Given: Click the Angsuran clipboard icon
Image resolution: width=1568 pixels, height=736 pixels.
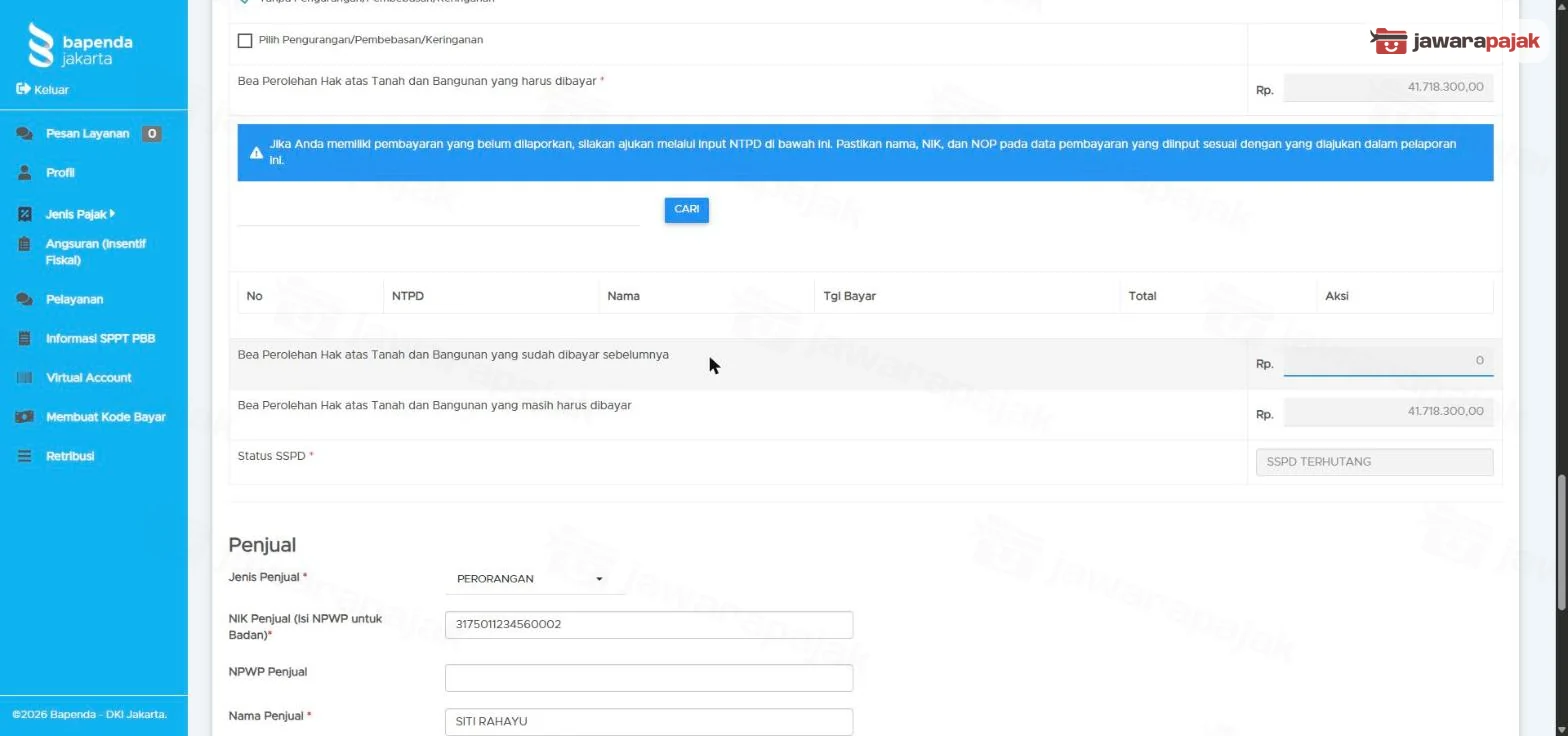Looking at the screenshot, I should point(25,244).
